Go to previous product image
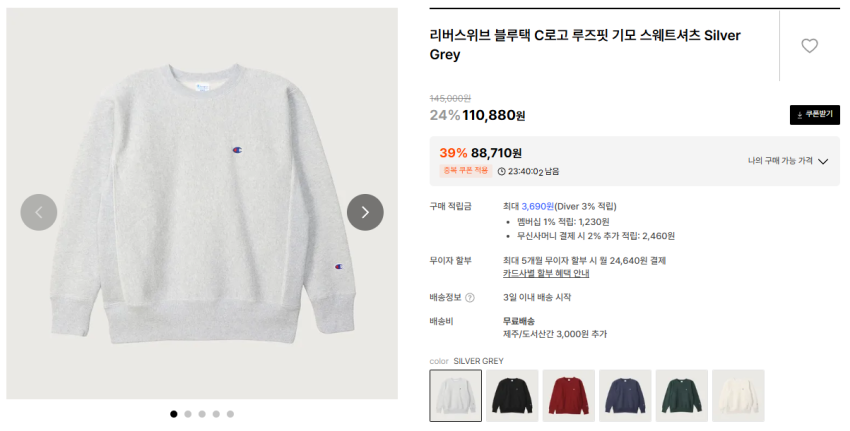 pyautogui.click(x=39, y=212)
